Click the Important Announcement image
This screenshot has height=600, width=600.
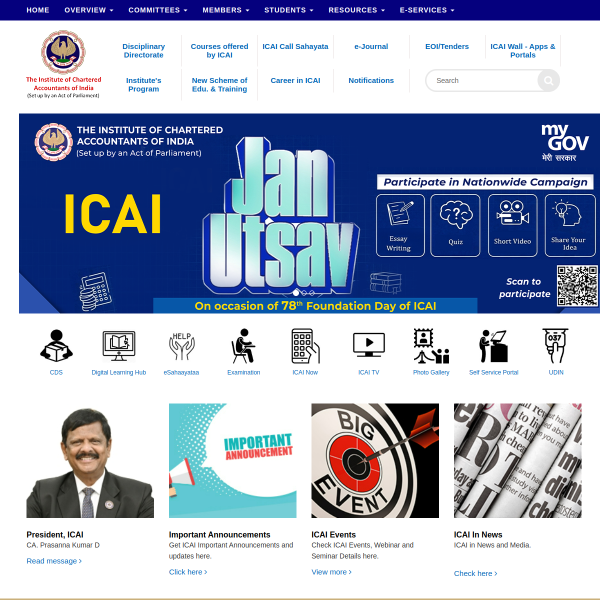tap(233, 460)
